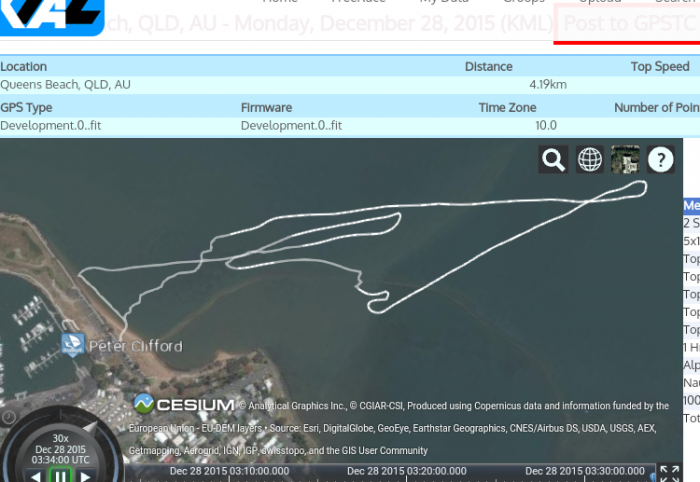Click the play reverse arrow button

tap(35, 476)
